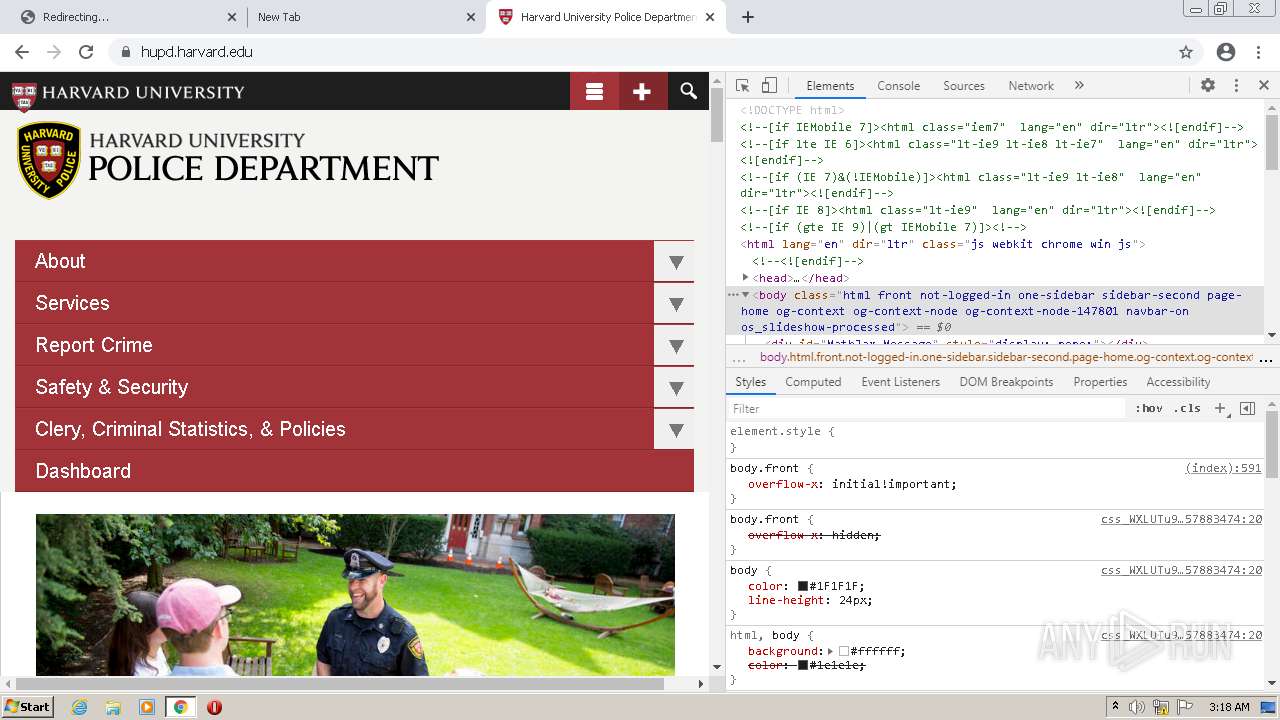The height and width of the screenshot is (720, 1280).
Task: Open the (index):591 source link
Action: pos(1223,468)
